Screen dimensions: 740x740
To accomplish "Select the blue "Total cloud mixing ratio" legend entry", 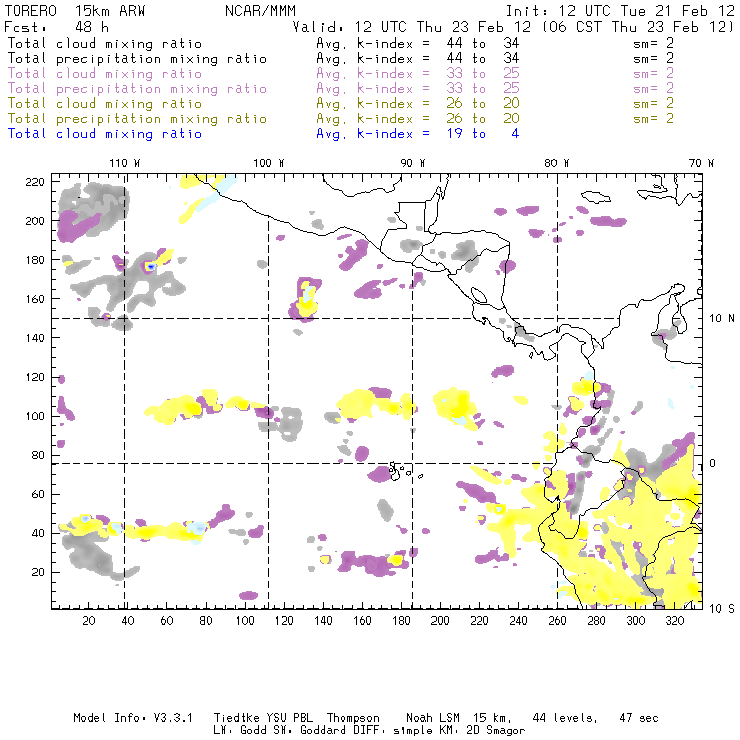I will [105, 134].
